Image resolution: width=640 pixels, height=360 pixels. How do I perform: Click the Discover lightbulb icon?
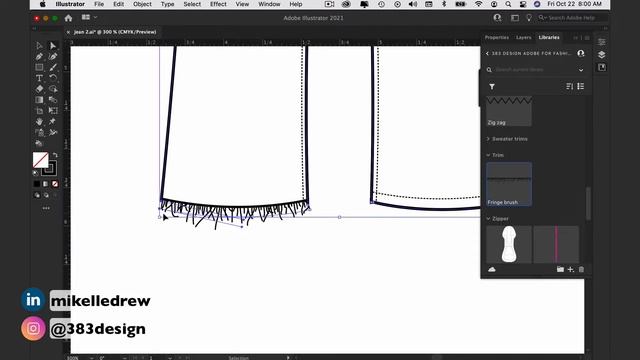click(x=529, y=18)
